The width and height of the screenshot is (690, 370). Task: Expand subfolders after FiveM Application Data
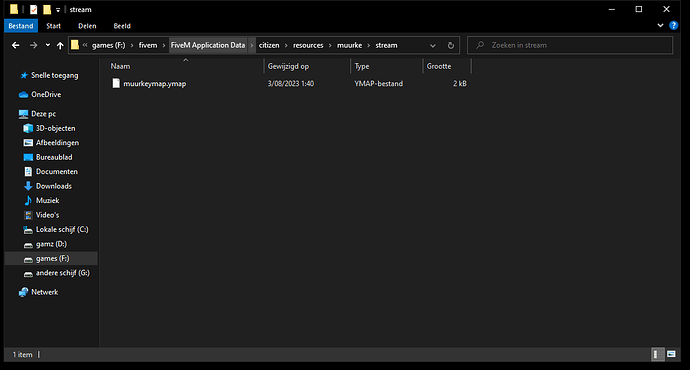pos(252,45)
